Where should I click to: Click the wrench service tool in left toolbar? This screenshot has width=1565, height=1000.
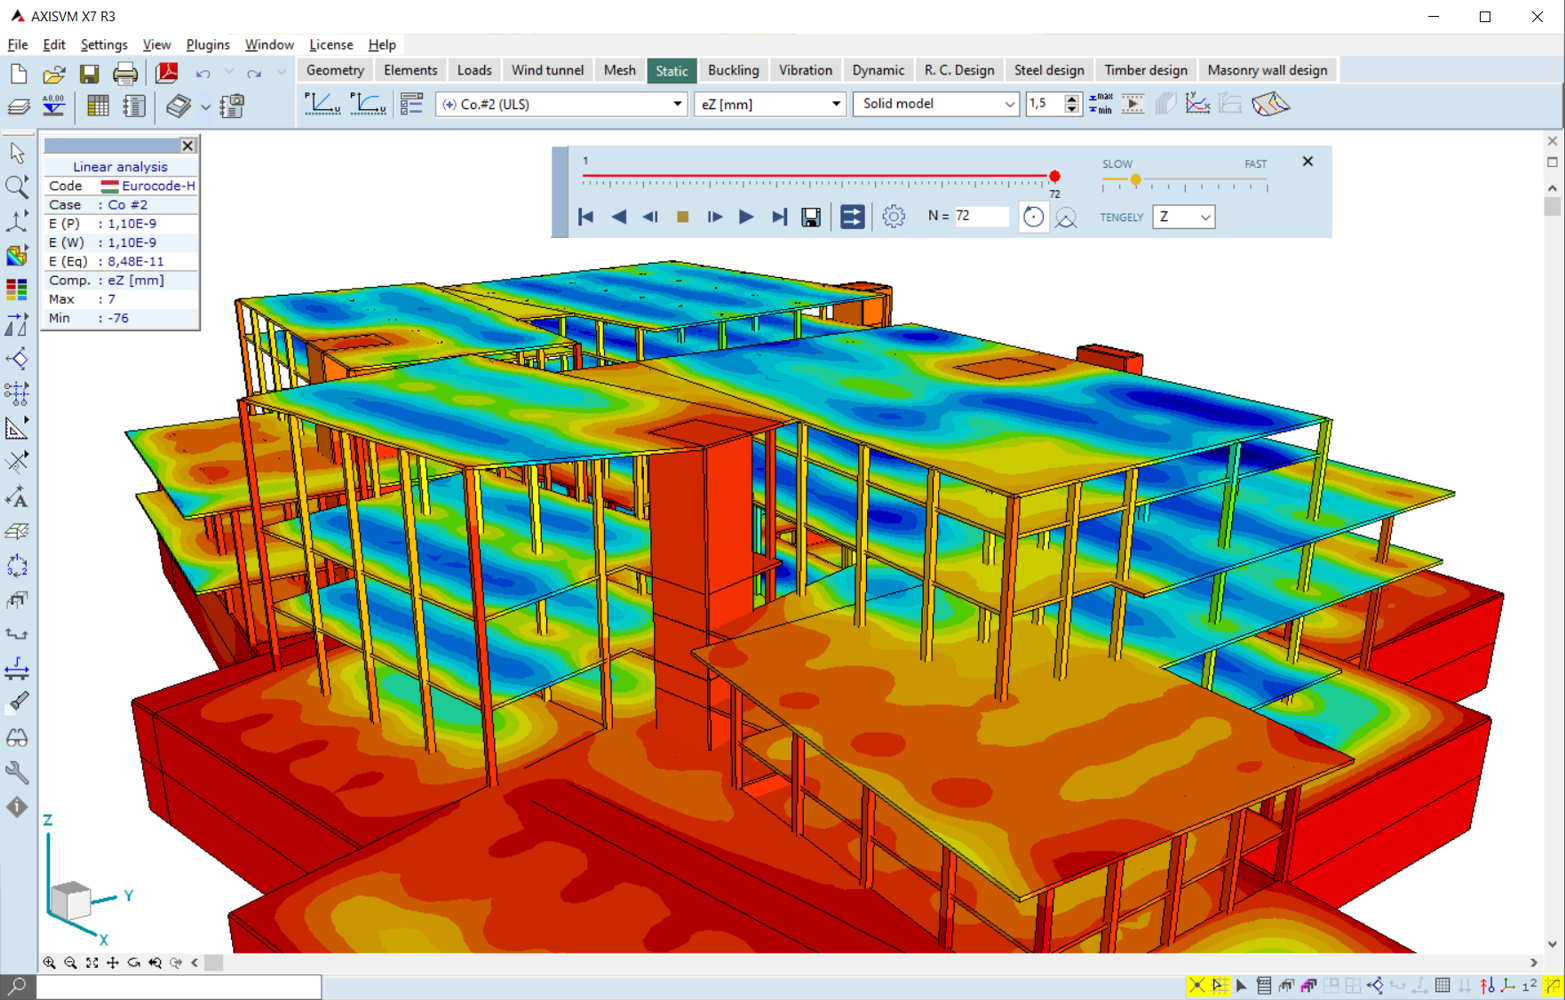coord(17,772)
